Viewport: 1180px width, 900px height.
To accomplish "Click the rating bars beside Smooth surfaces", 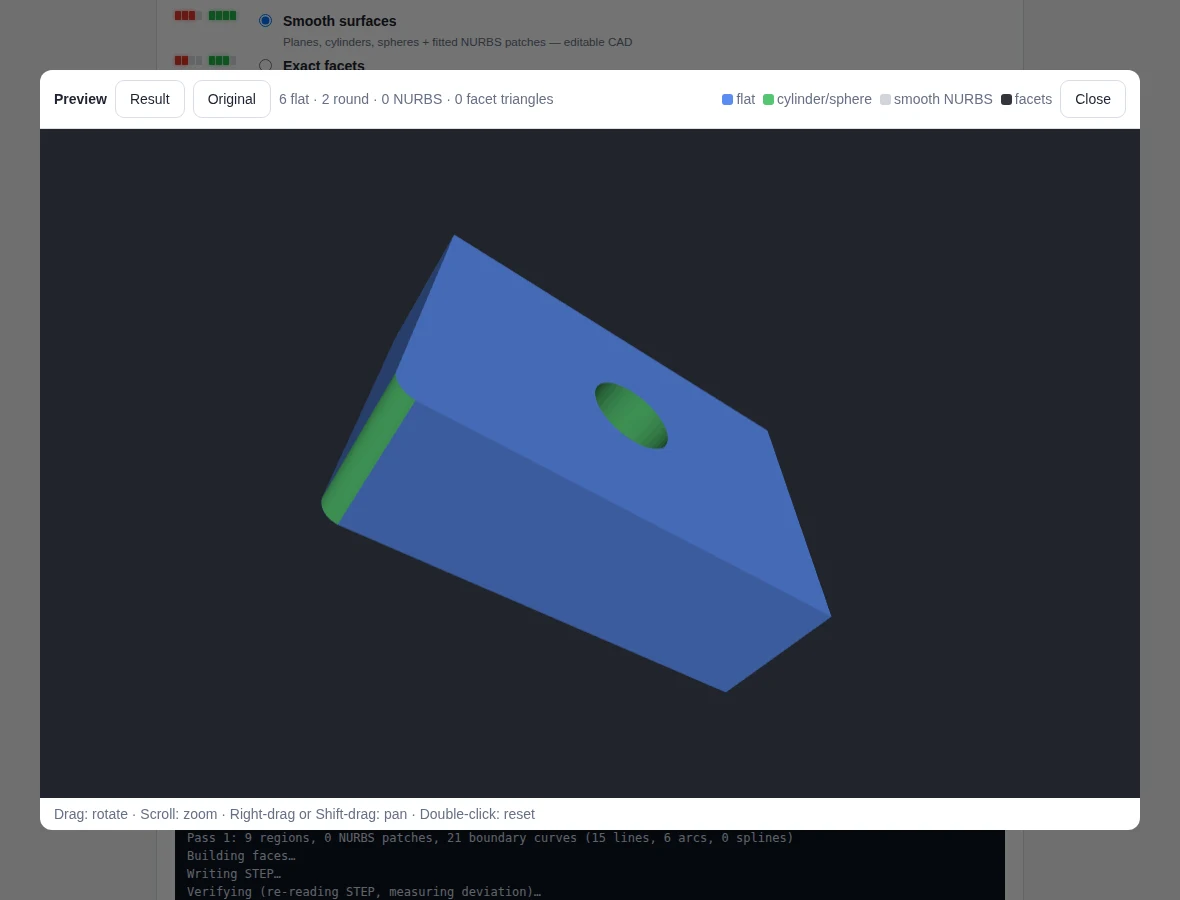I will [205, 16].
